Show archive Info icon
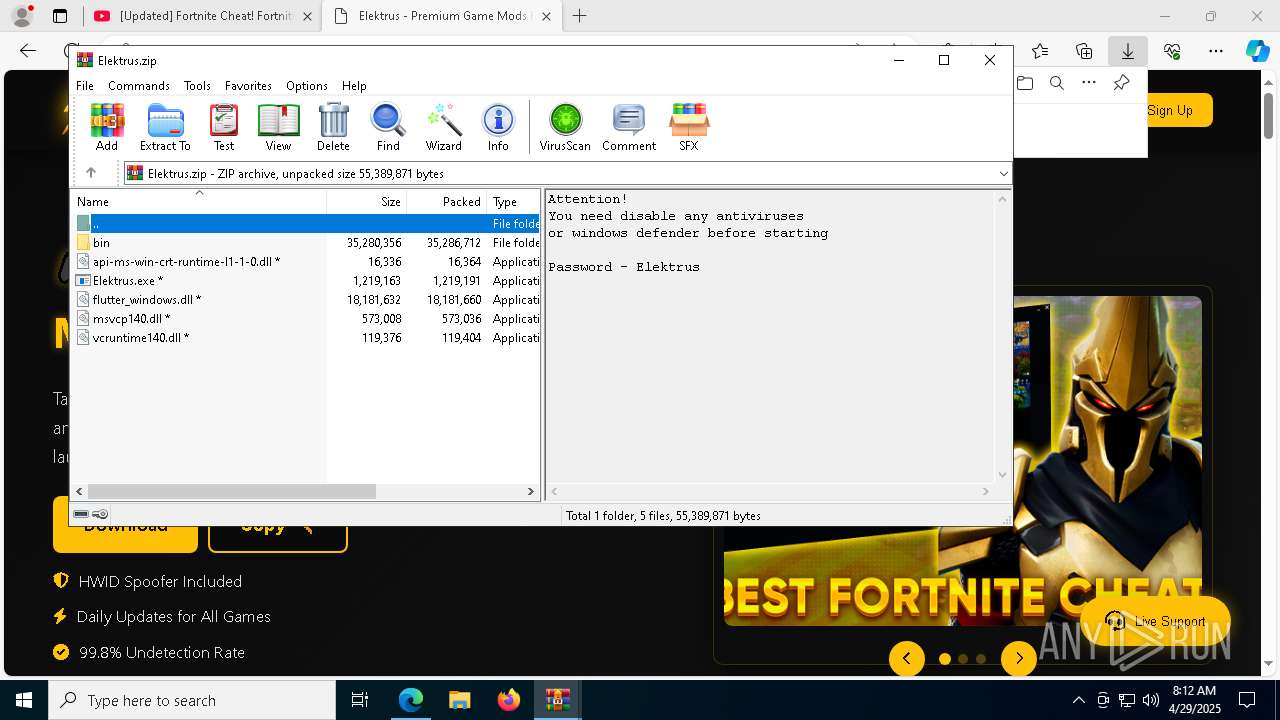Image resolution: width=1280 pixels, height=720 pixels. (x=498, y=127)
